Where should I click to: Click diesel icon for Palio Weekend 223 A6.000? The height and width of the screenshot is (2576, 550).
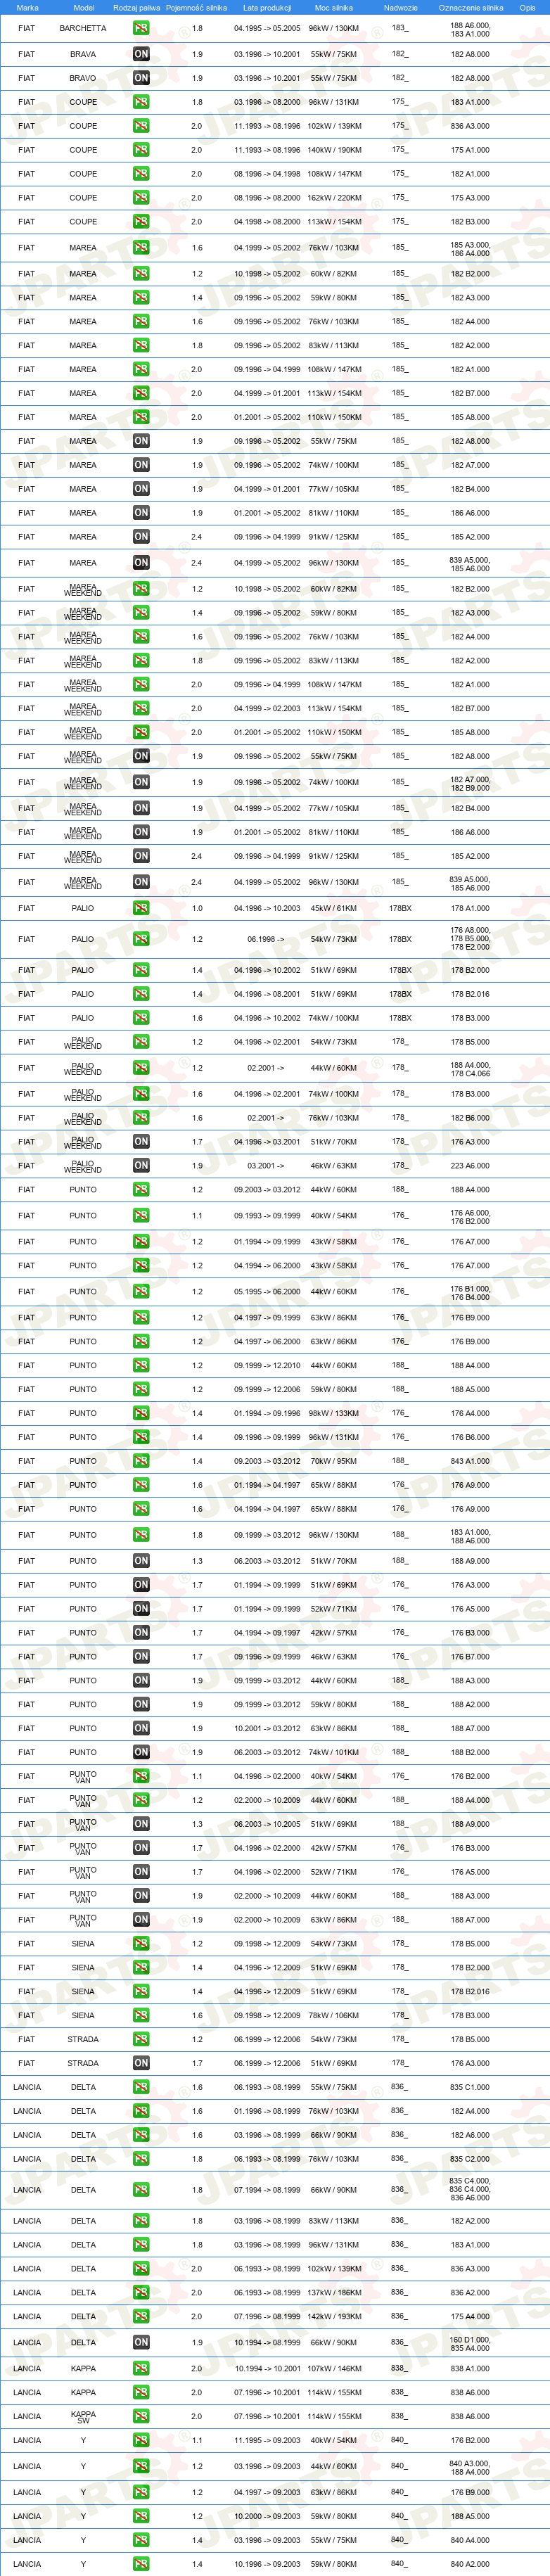pos(141,1165)
